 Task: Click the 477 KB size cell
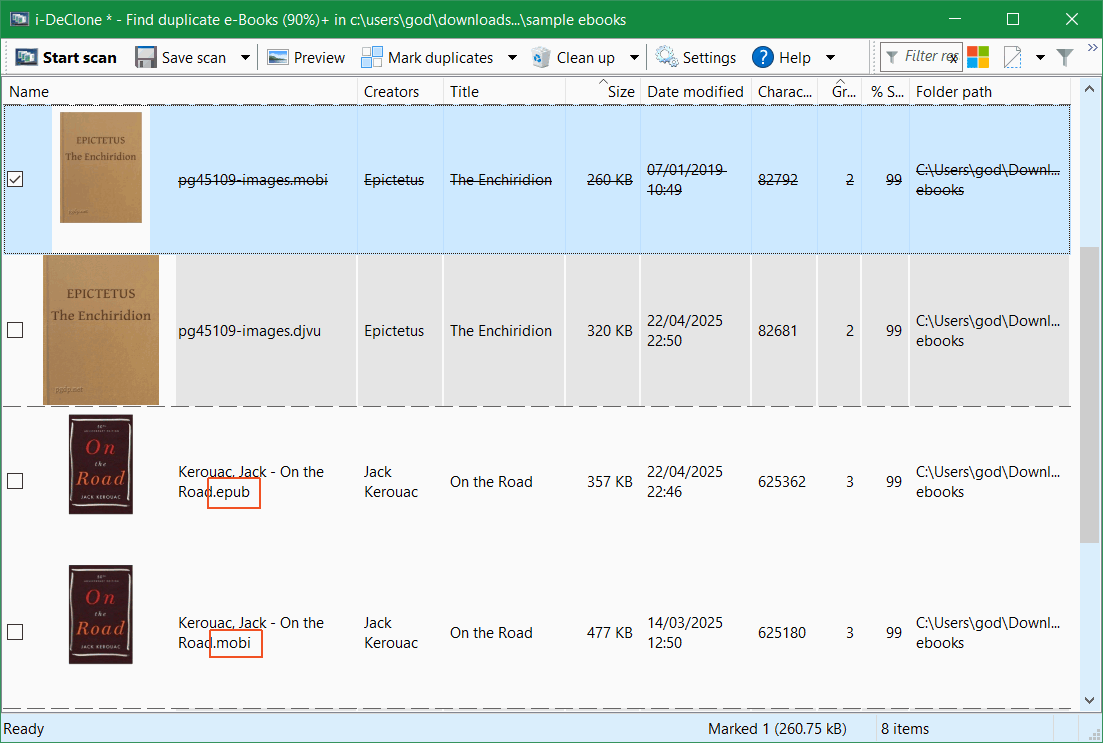[x=609, y=633]
